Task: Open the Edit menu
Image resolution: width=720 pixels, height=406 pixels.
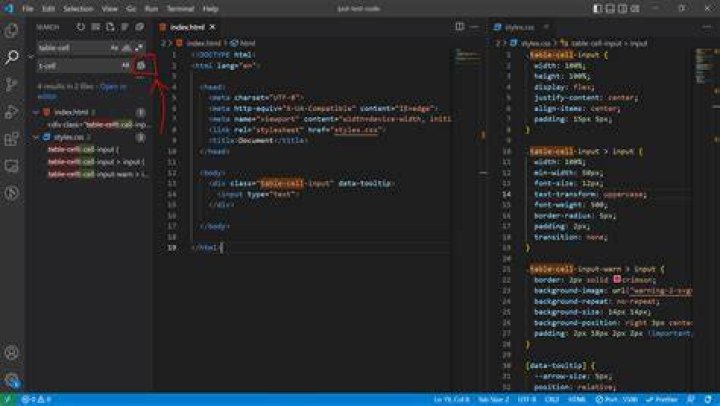Action: pos(48,8)
